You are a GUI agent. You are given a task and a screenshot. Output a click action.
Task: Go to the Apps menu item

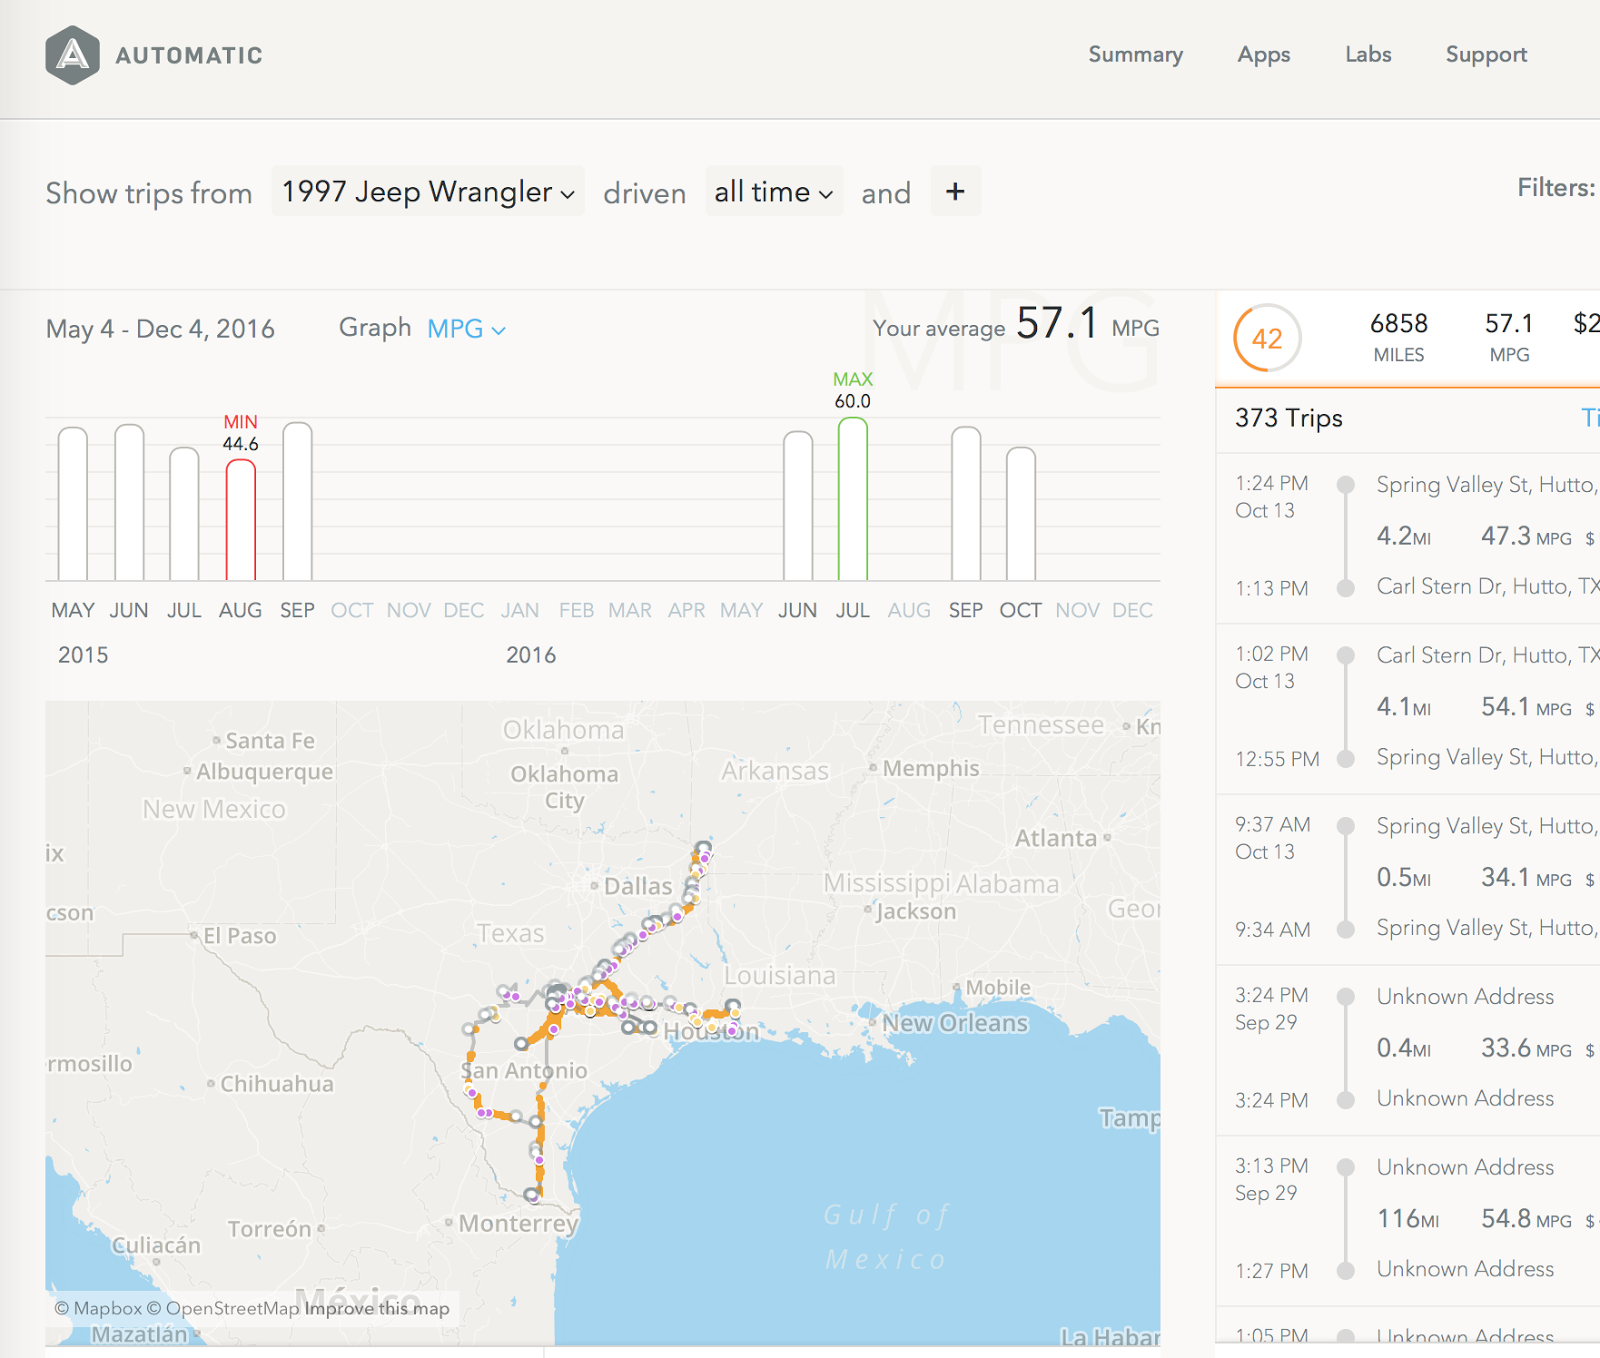click(1264, 55)
